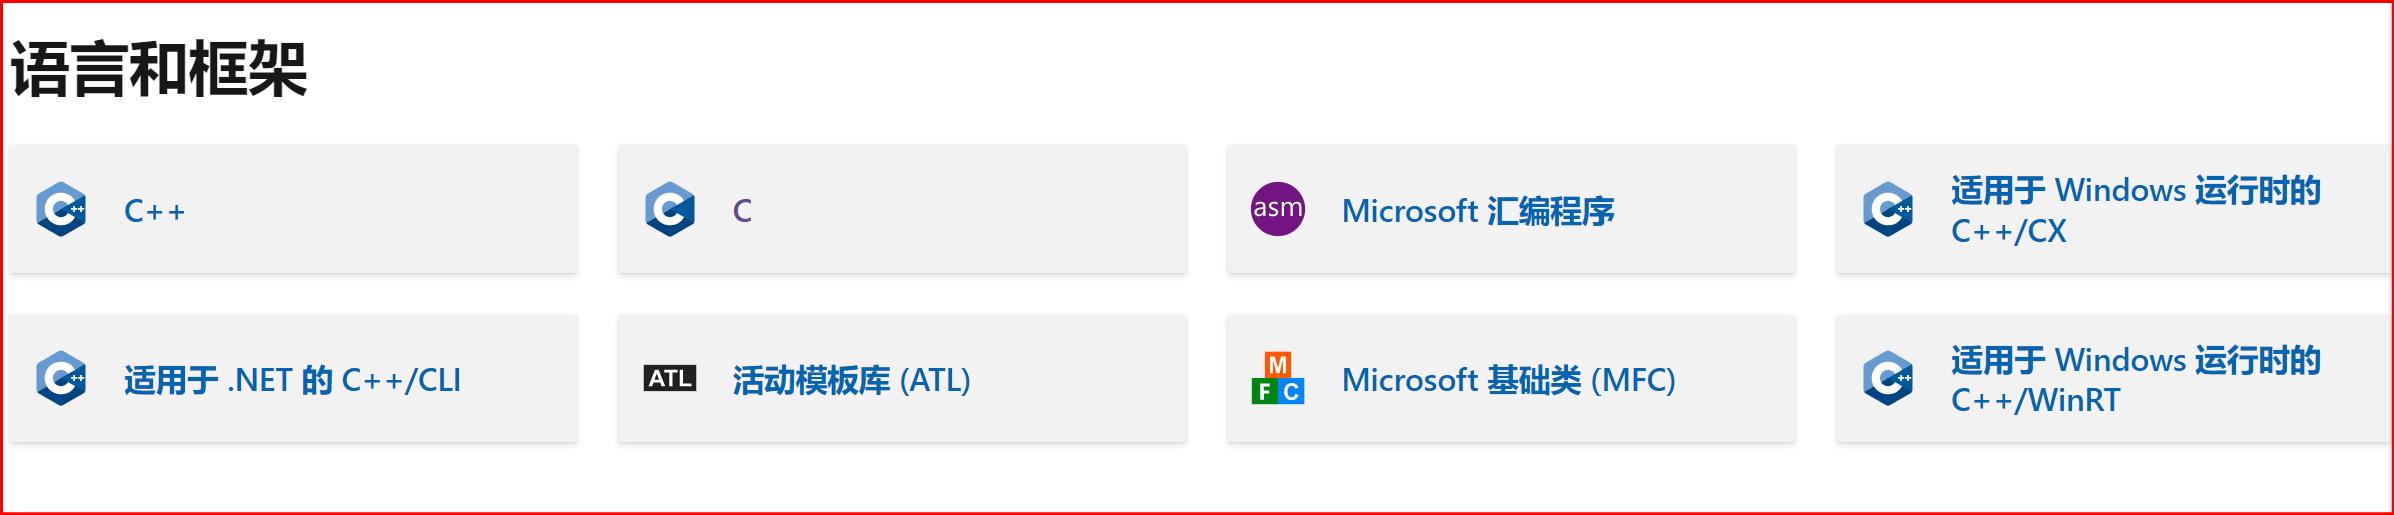
Task: Open the Microsoft 基础类 (MFC) link
Action: click(x=1508, y=380)
